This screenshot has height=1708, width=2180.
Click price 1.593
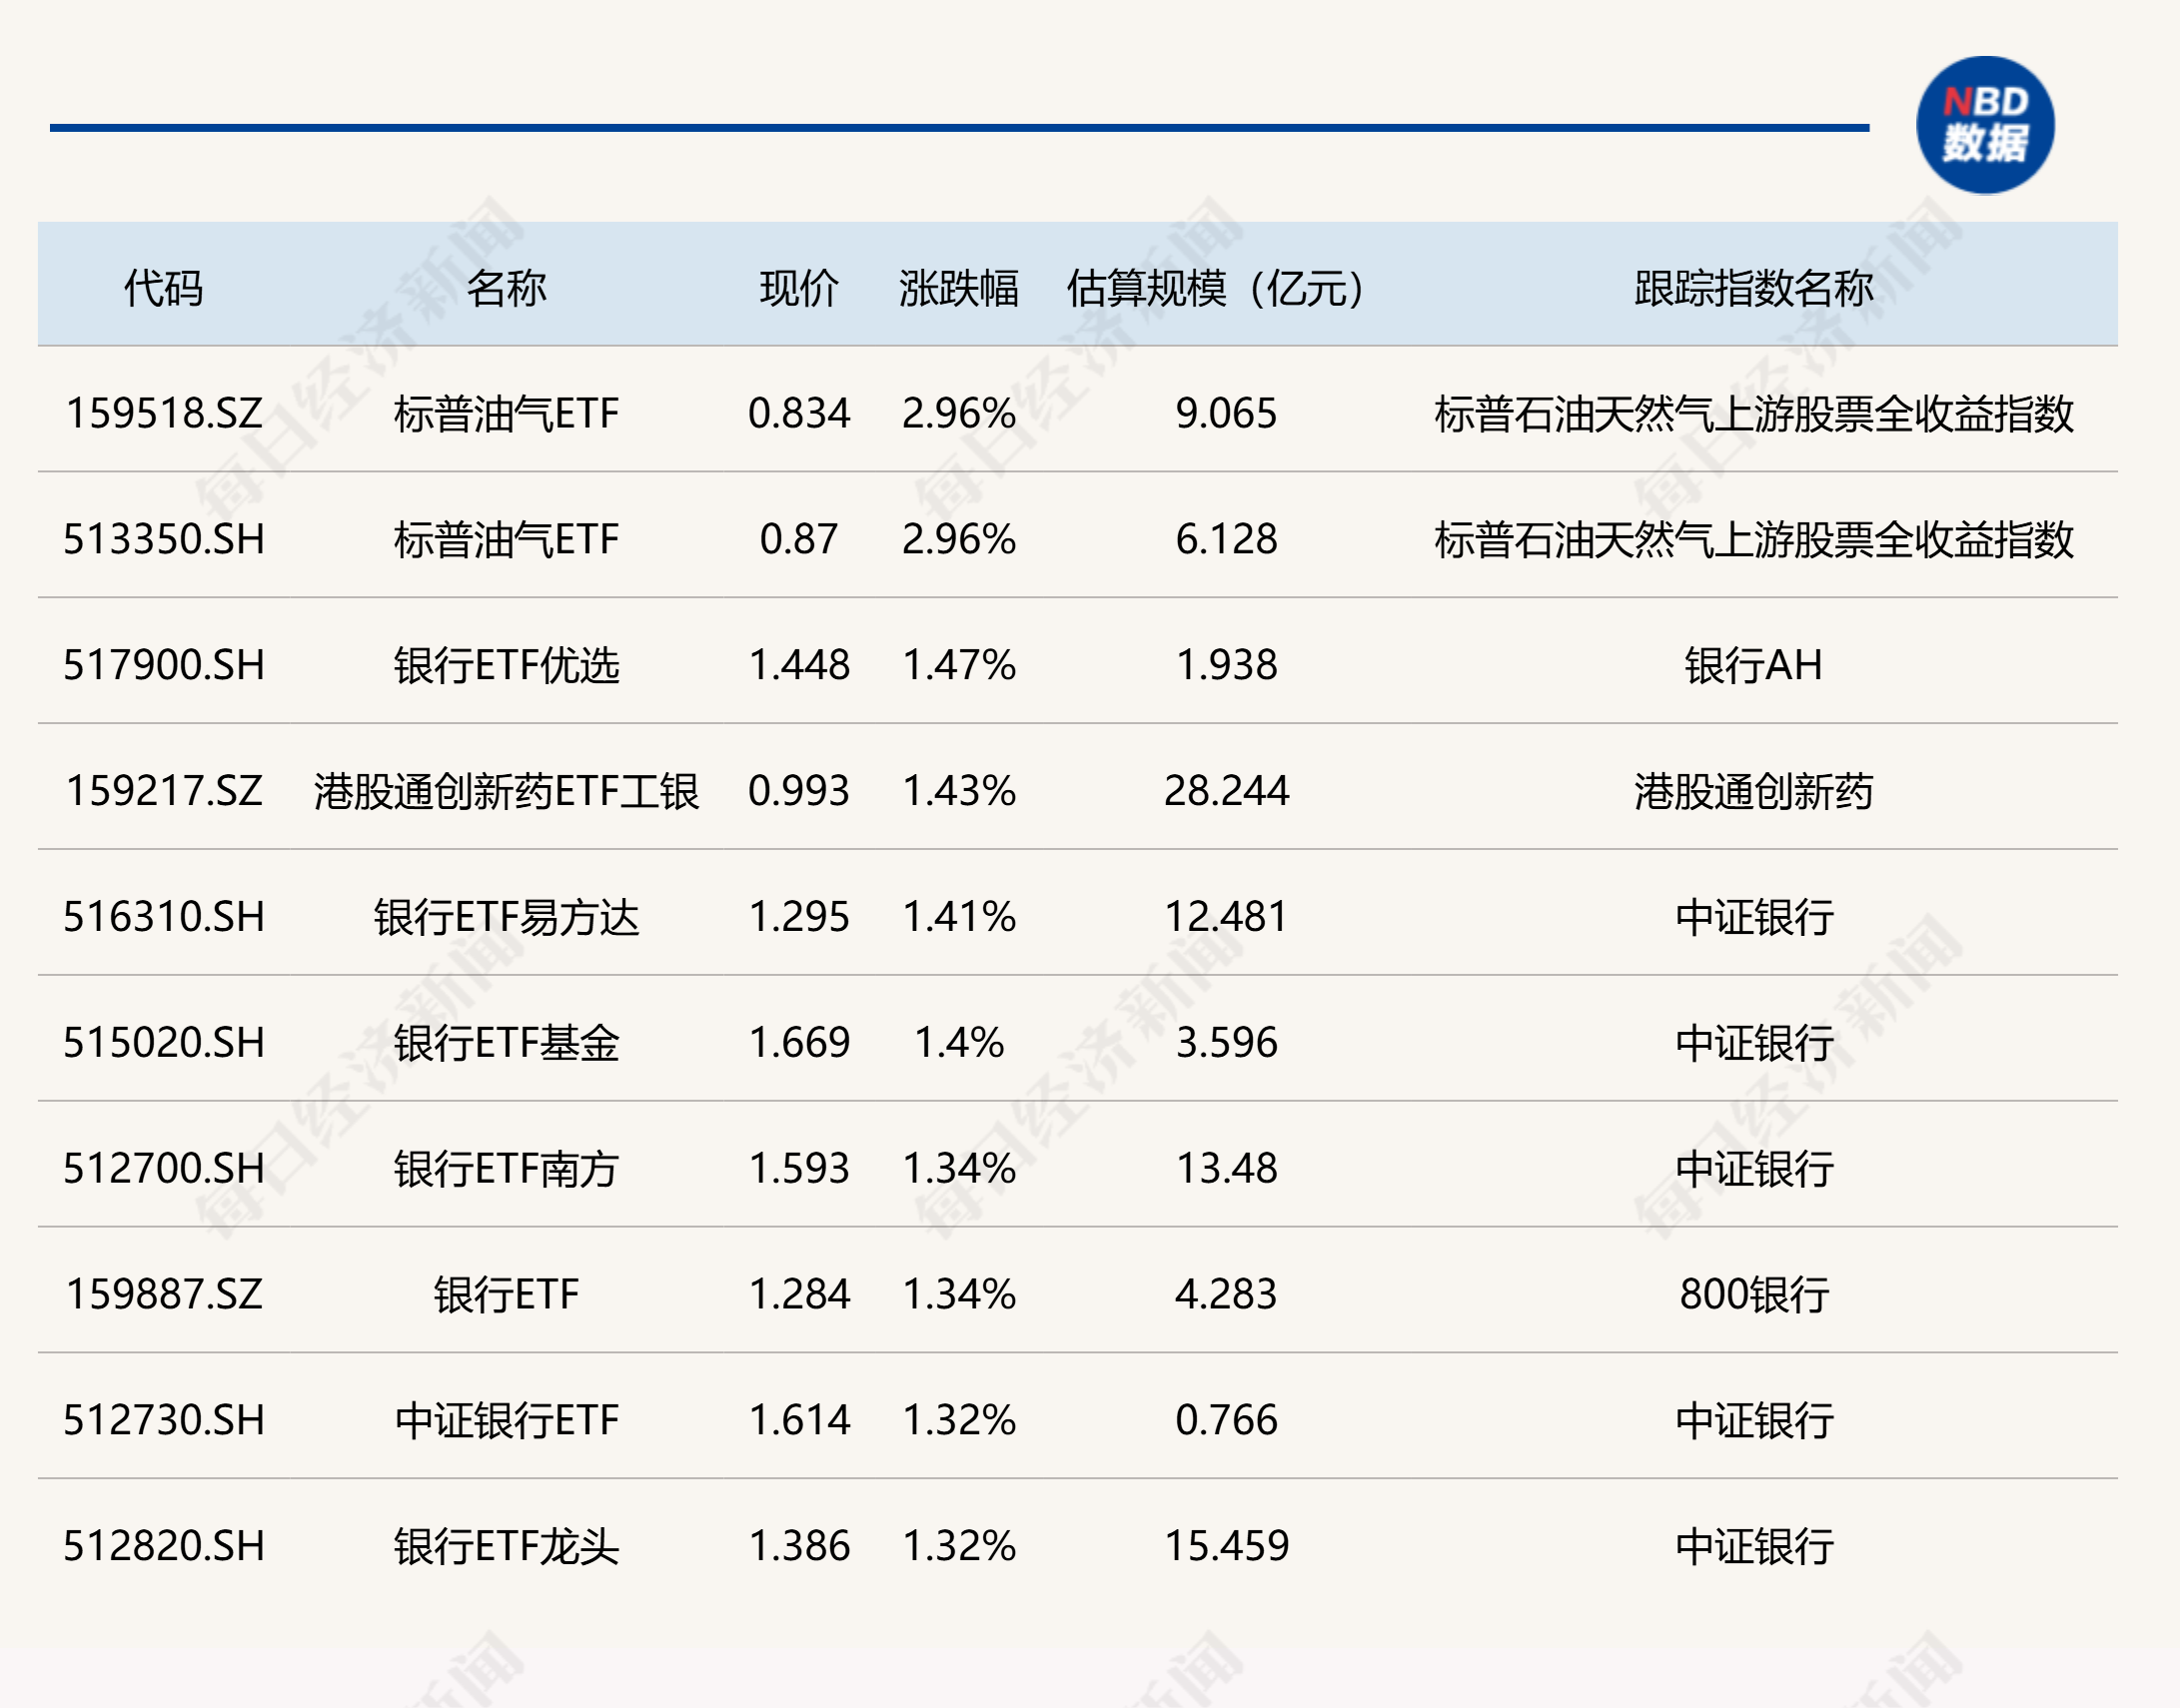point(799,1169)
